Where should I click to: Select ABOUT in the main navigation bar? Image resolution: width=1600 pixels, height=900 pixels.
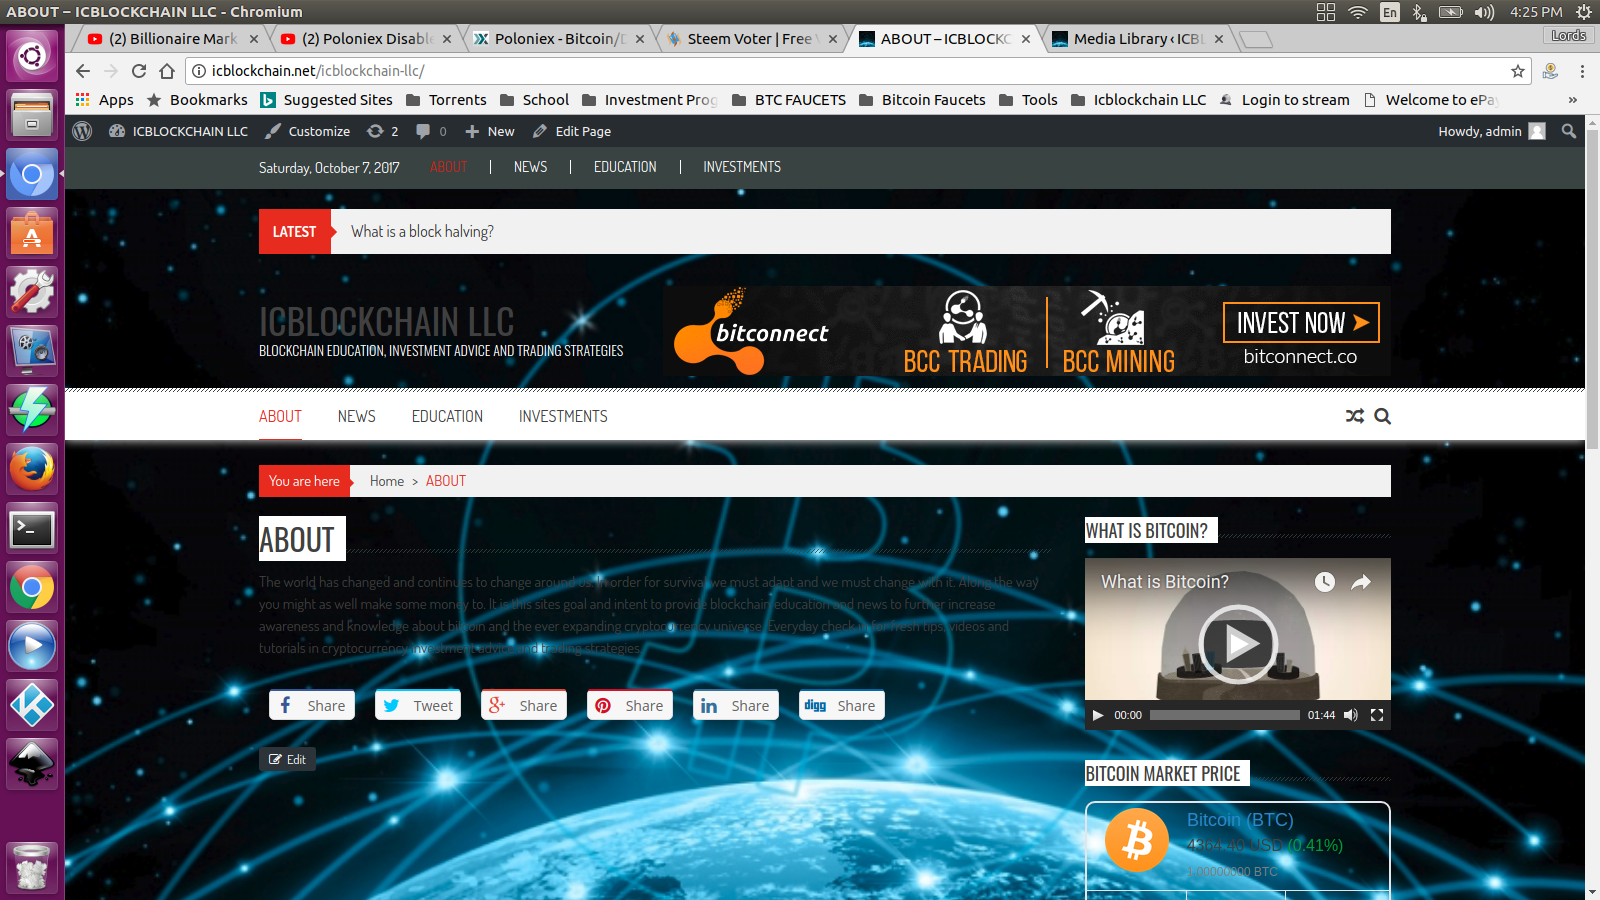pos(280,416)
